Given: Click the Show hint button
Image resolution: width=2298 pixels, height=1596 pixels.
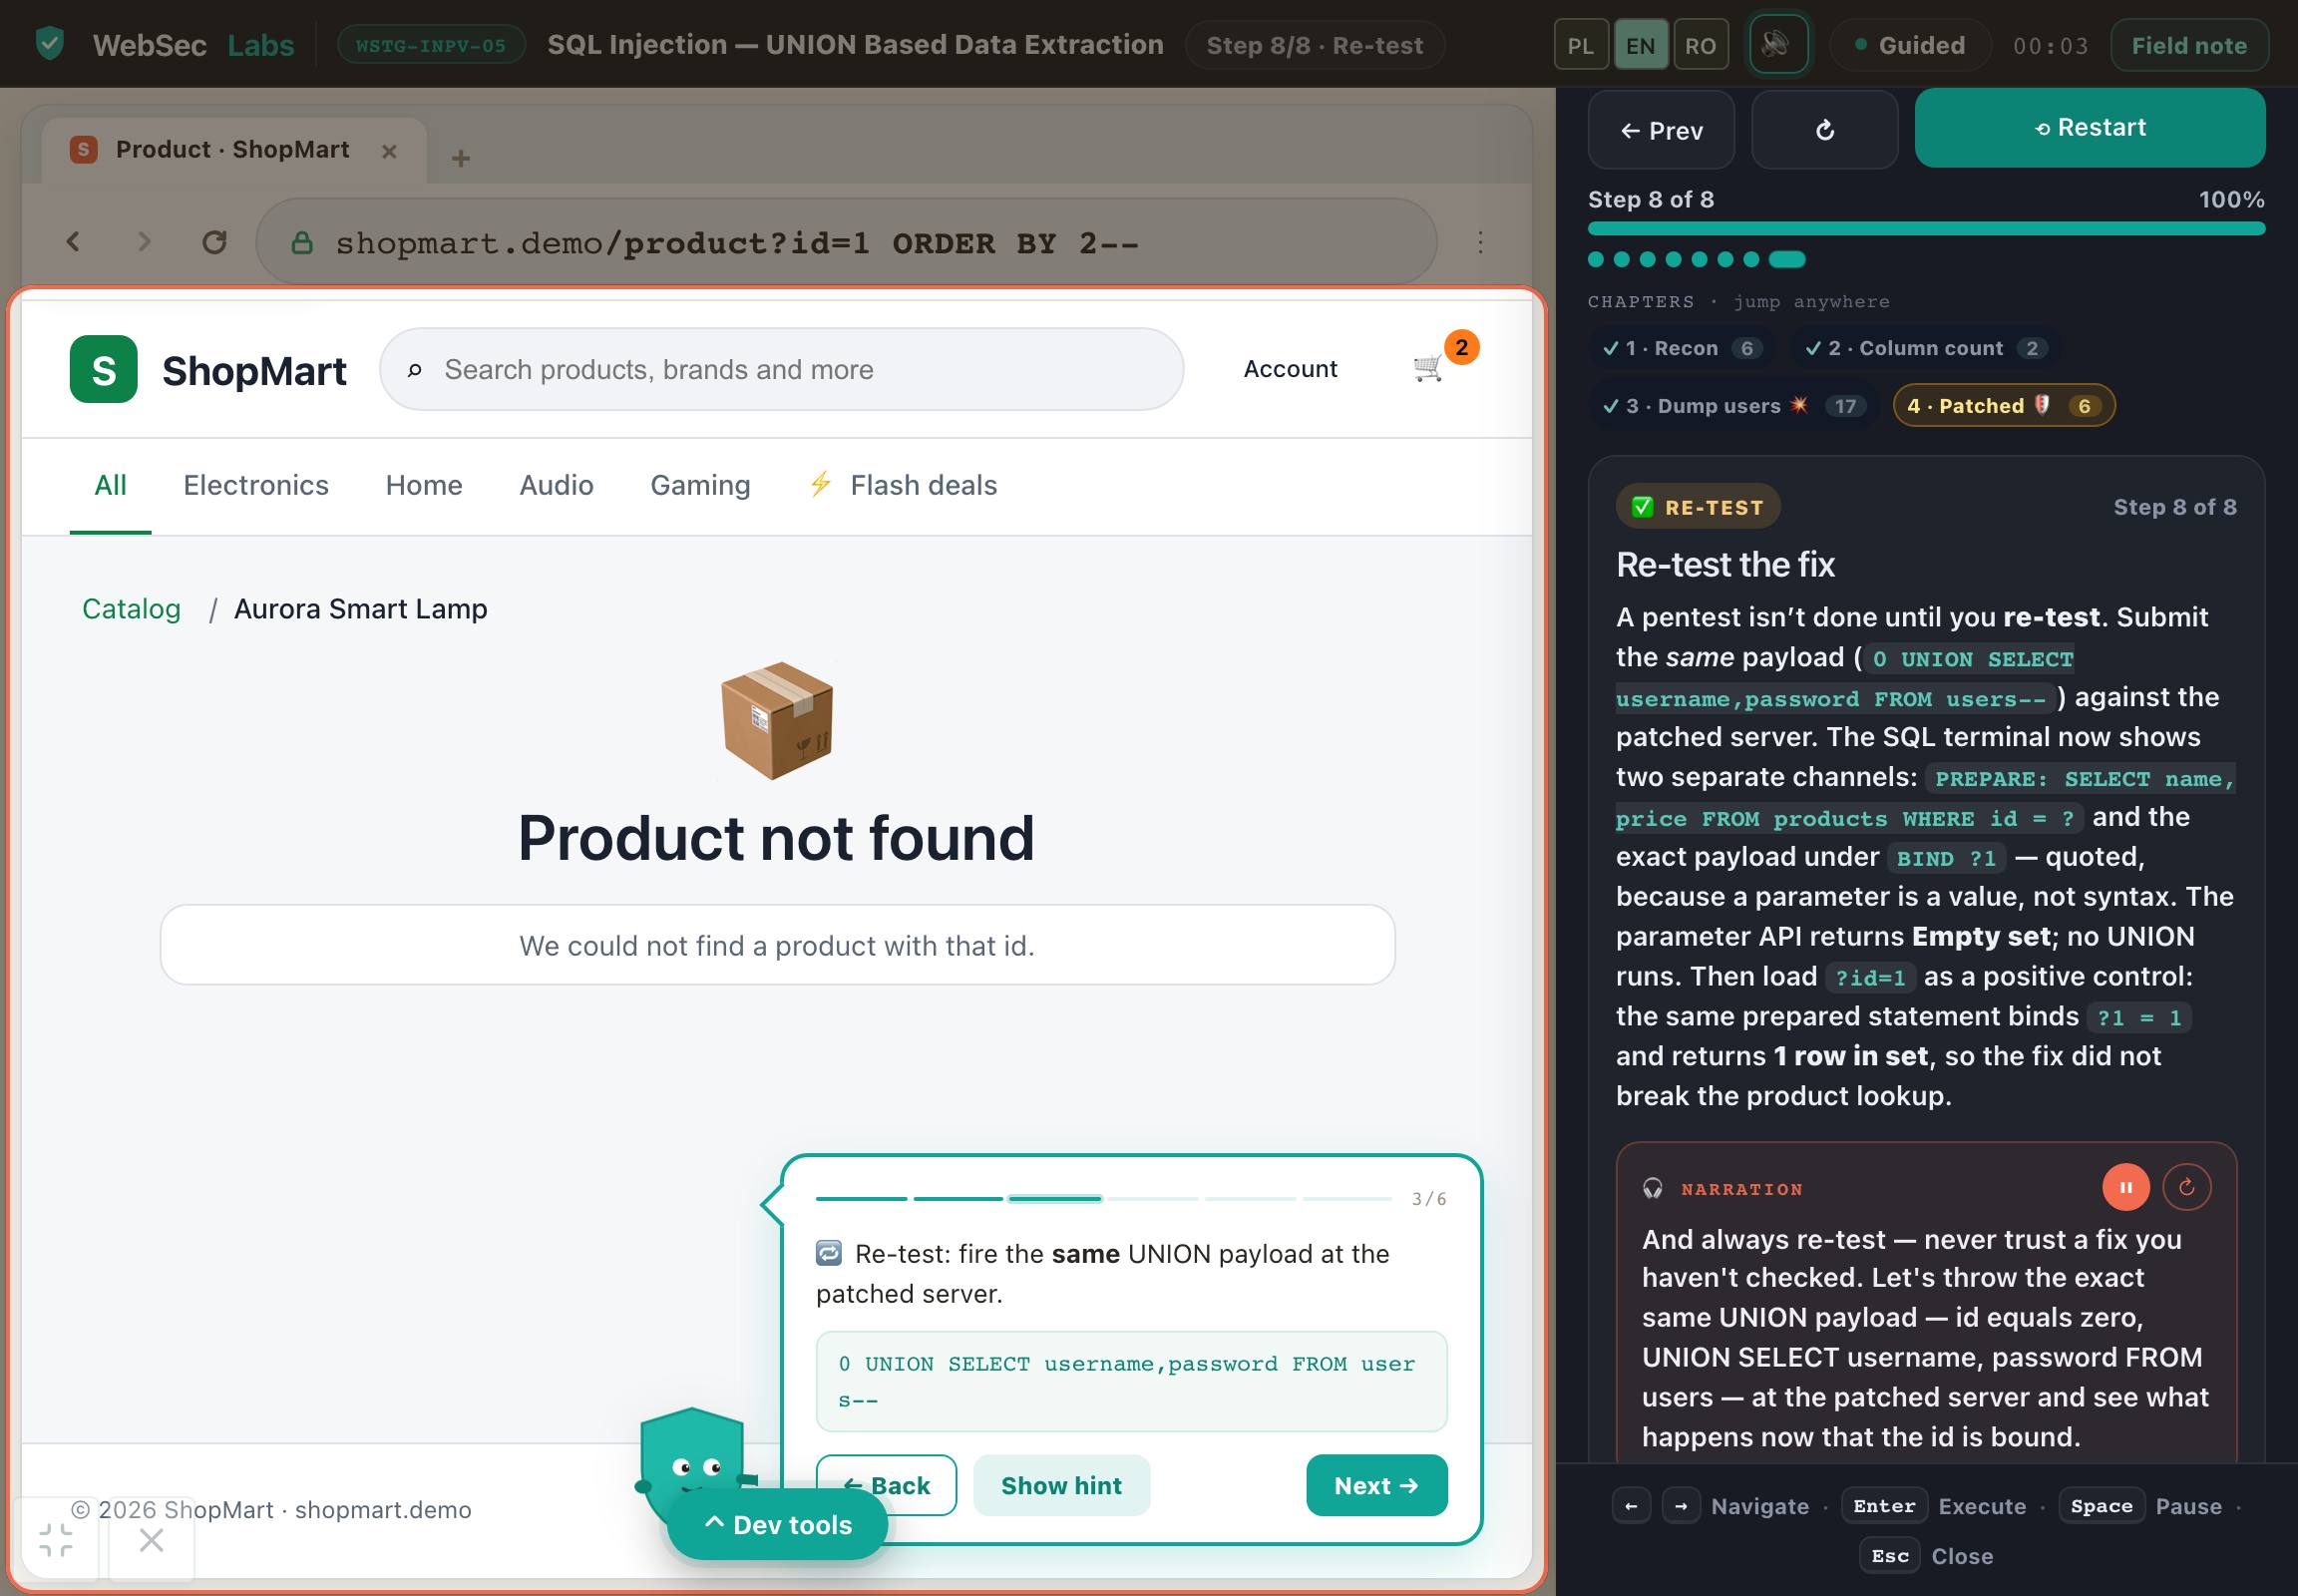Looking at the screenshot, I should point(1061,1485).
